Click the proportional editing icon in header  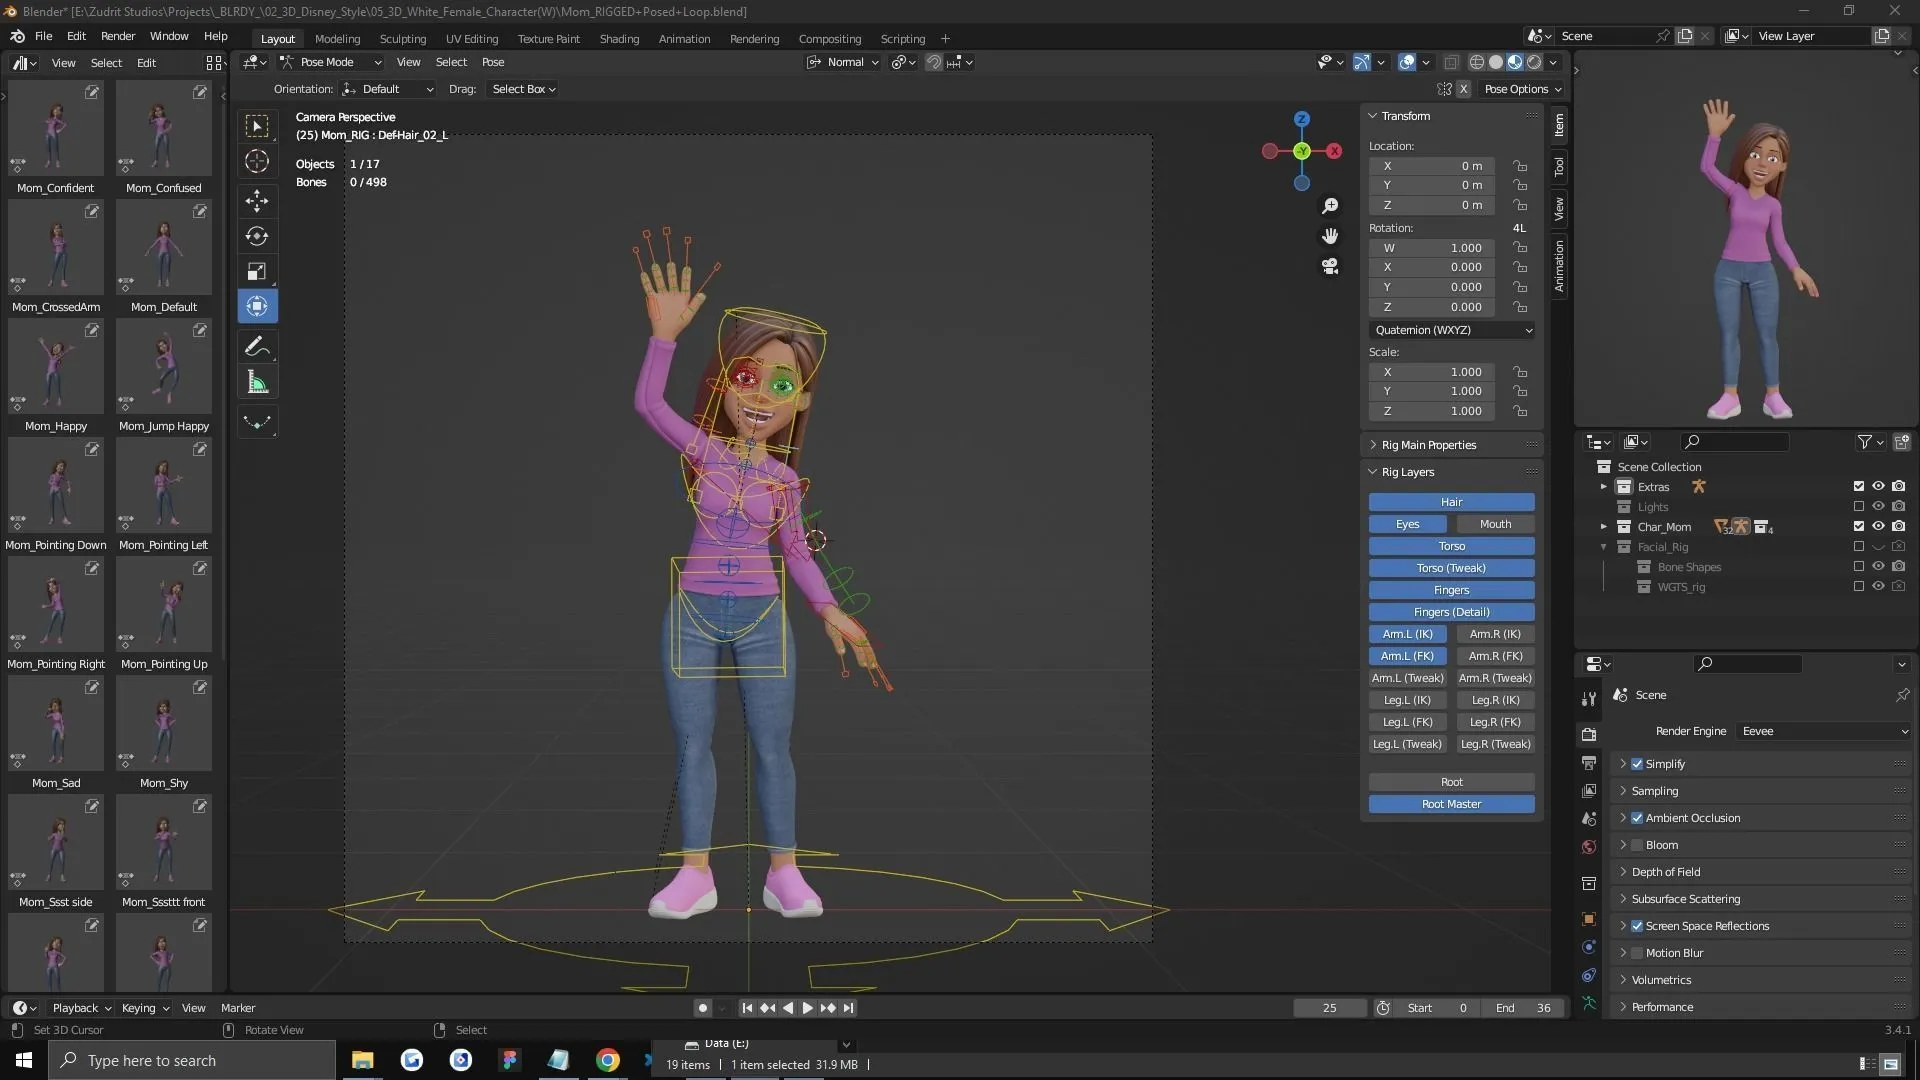tap(897, 61)
